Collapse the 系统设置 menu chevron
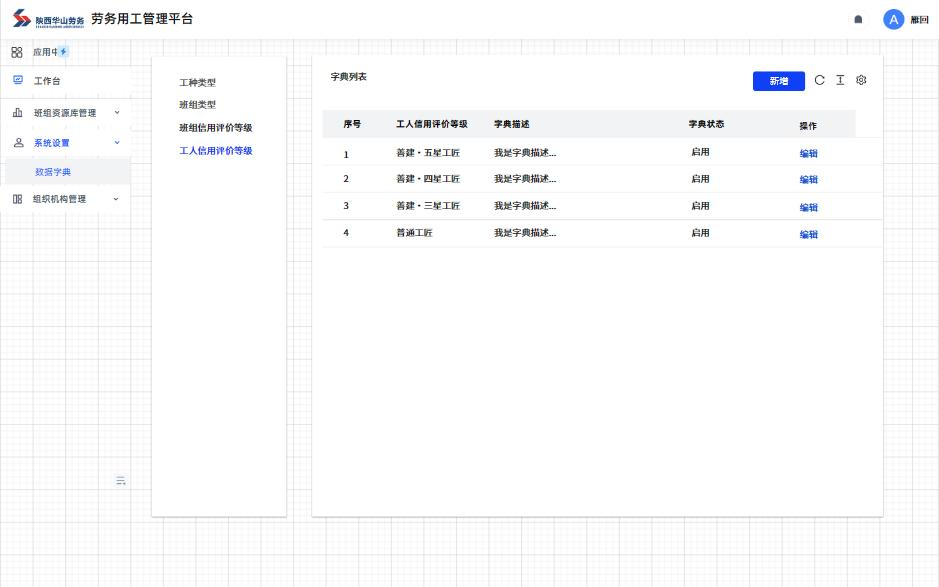This screenshot has width=939, height=587. (x=116, y=143)
